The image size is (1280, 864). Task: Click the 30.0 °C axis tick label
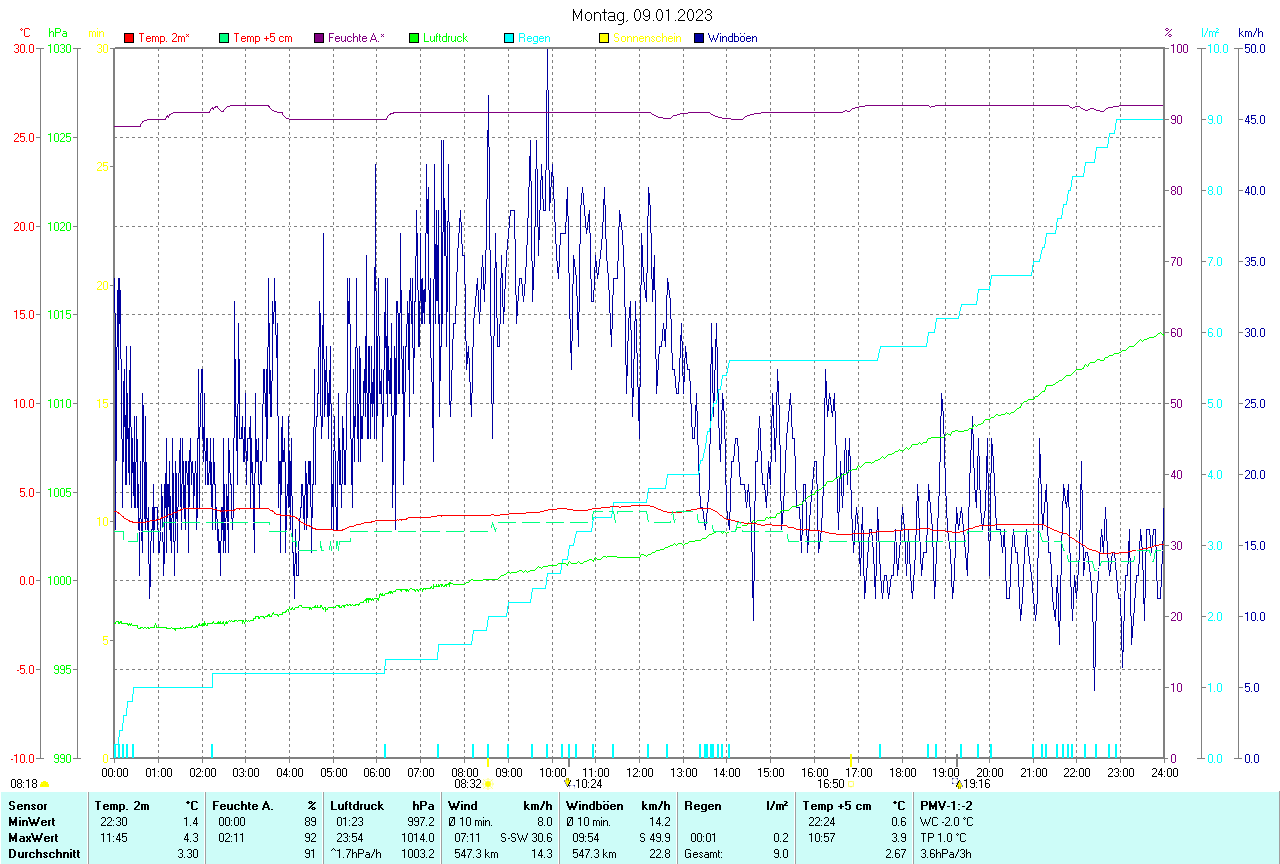(24, 48)
